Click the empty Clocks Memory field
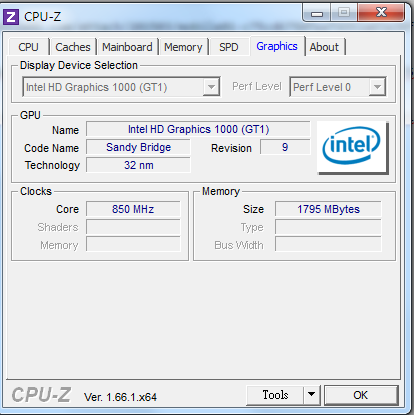 click(133, 244)
